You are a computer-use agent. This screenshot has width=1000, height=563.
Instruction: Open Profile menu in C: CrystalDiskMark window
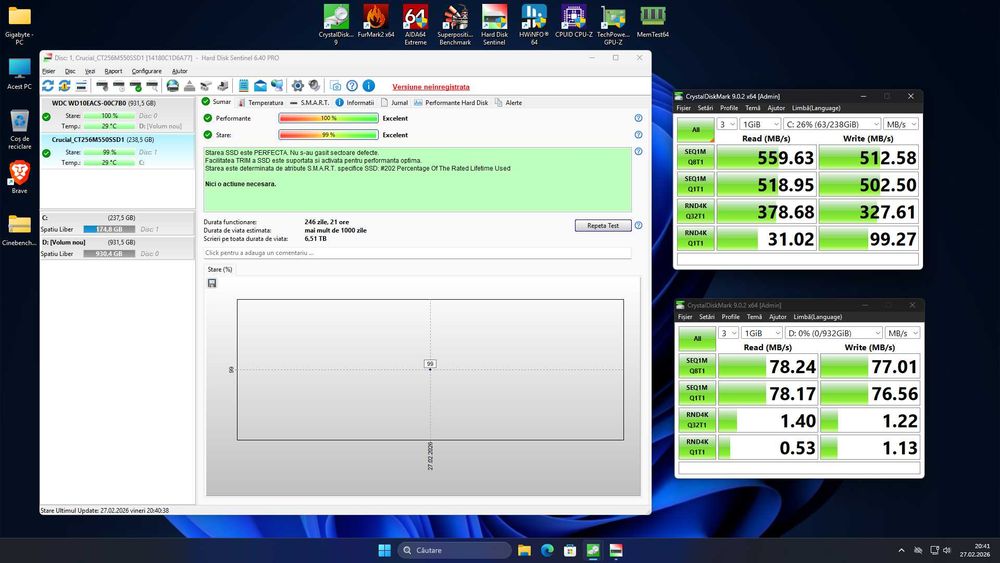(x=729, y=108)
